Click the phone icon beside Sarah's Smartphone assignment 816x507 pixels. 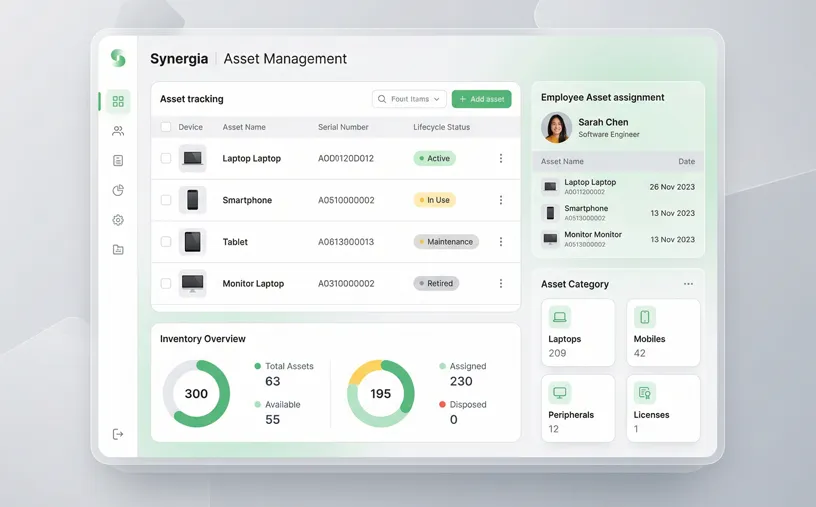pyautogui.click(x=550, y=212)
